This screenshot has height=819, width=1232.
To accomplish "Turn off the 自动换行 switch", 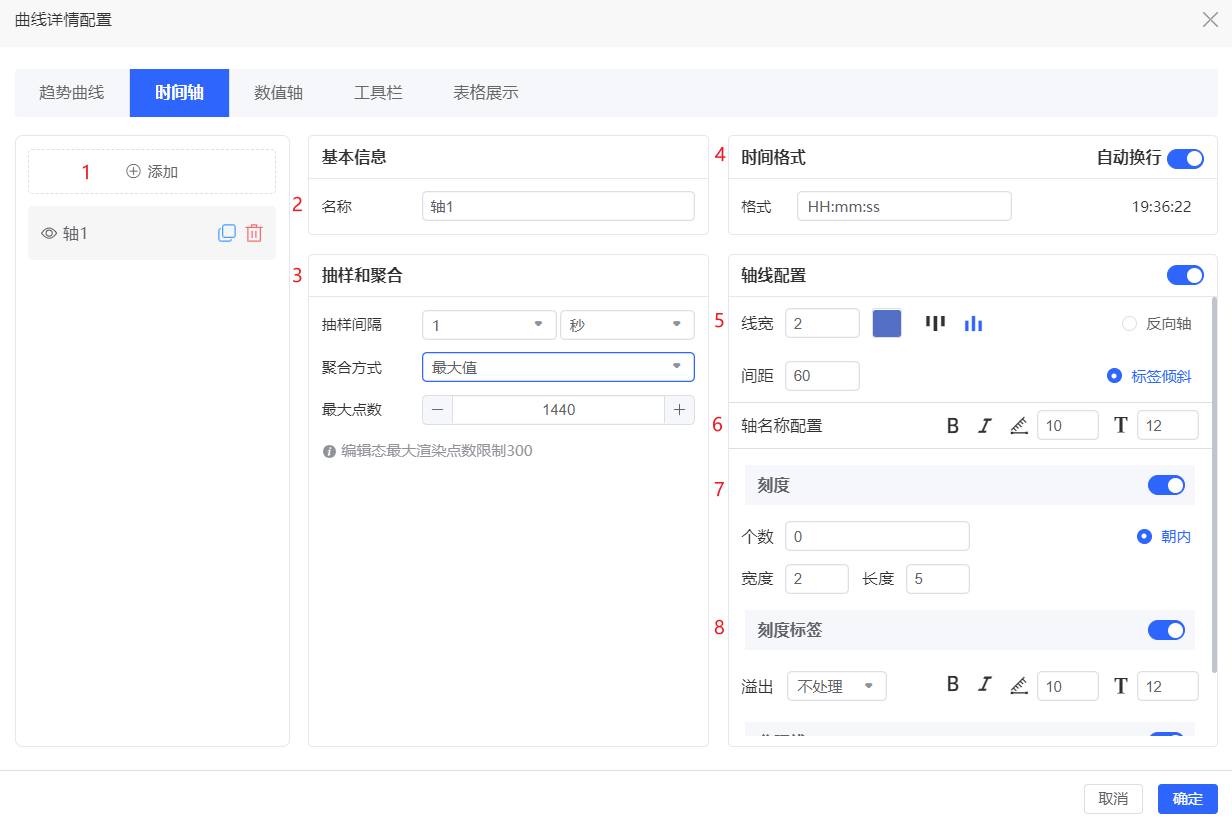I will (1185, 158).
